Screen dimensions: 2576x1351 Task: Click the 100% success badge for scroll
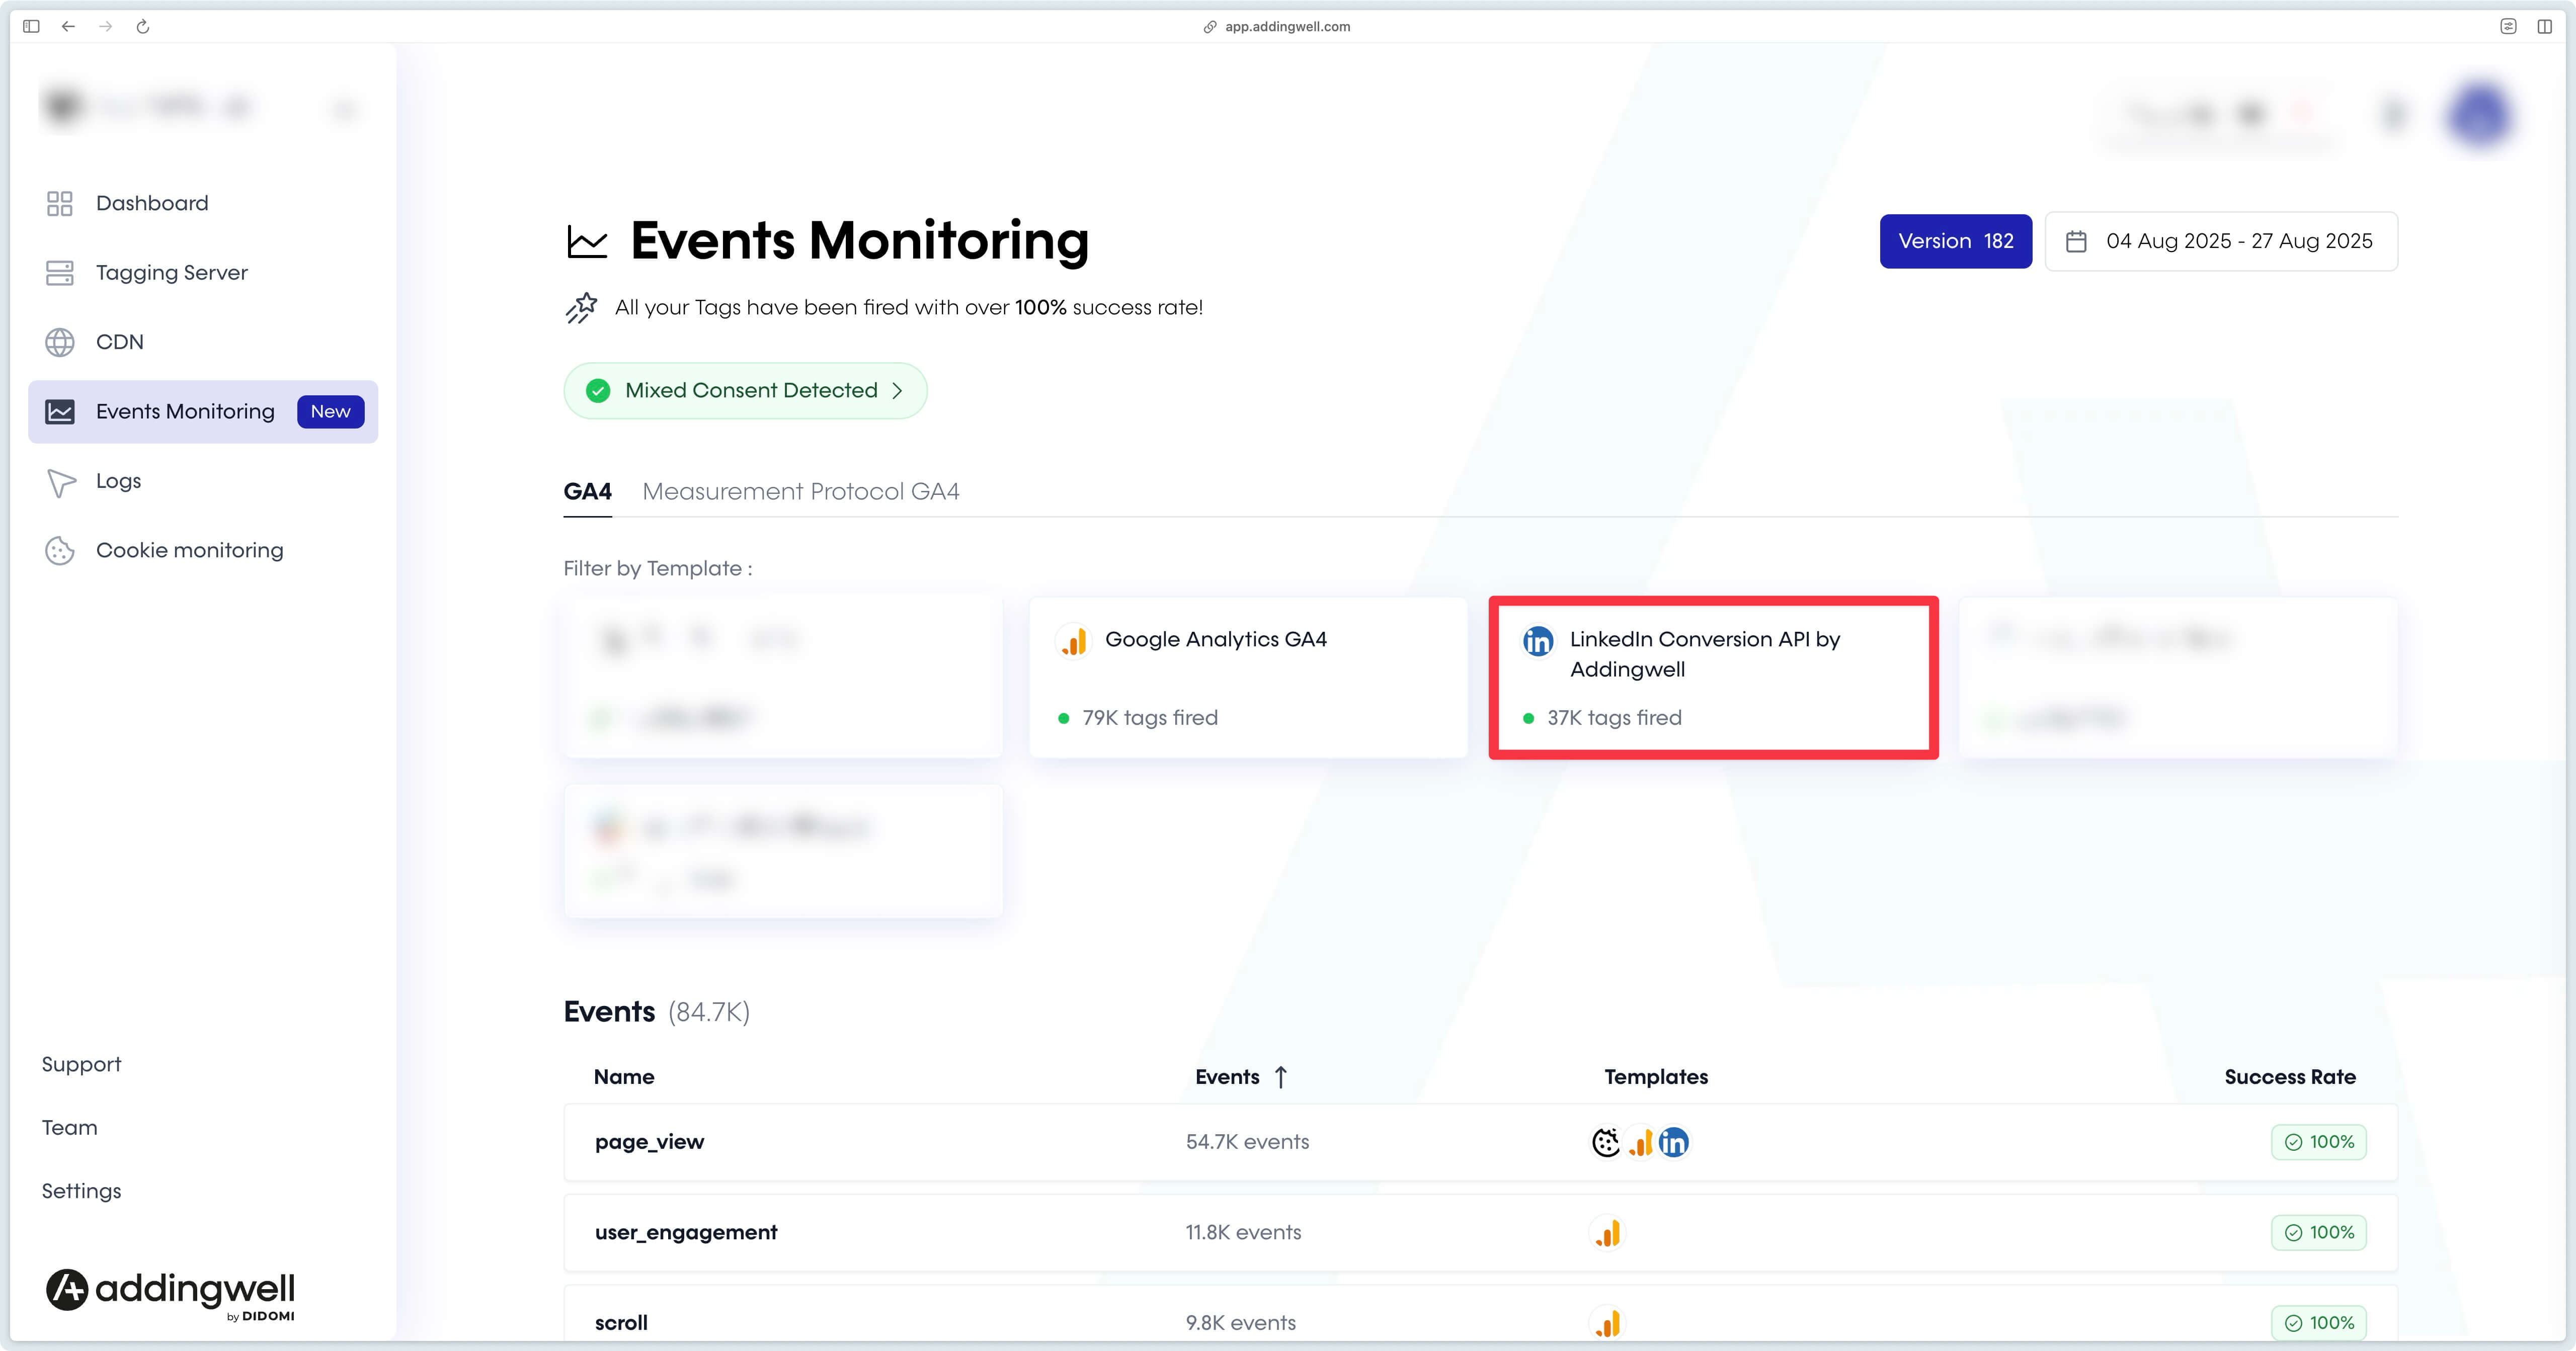[2318, 1323]
